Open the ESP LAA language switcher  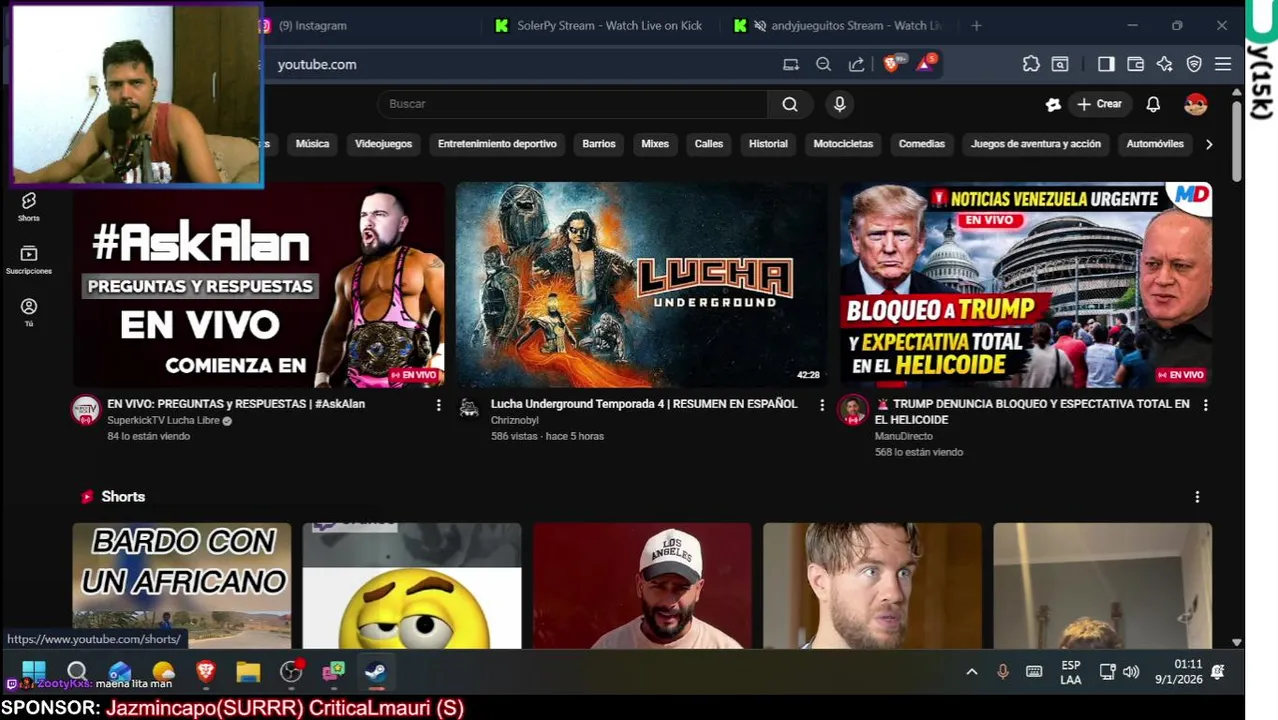pyautogui.click(x=1071, y=672)
